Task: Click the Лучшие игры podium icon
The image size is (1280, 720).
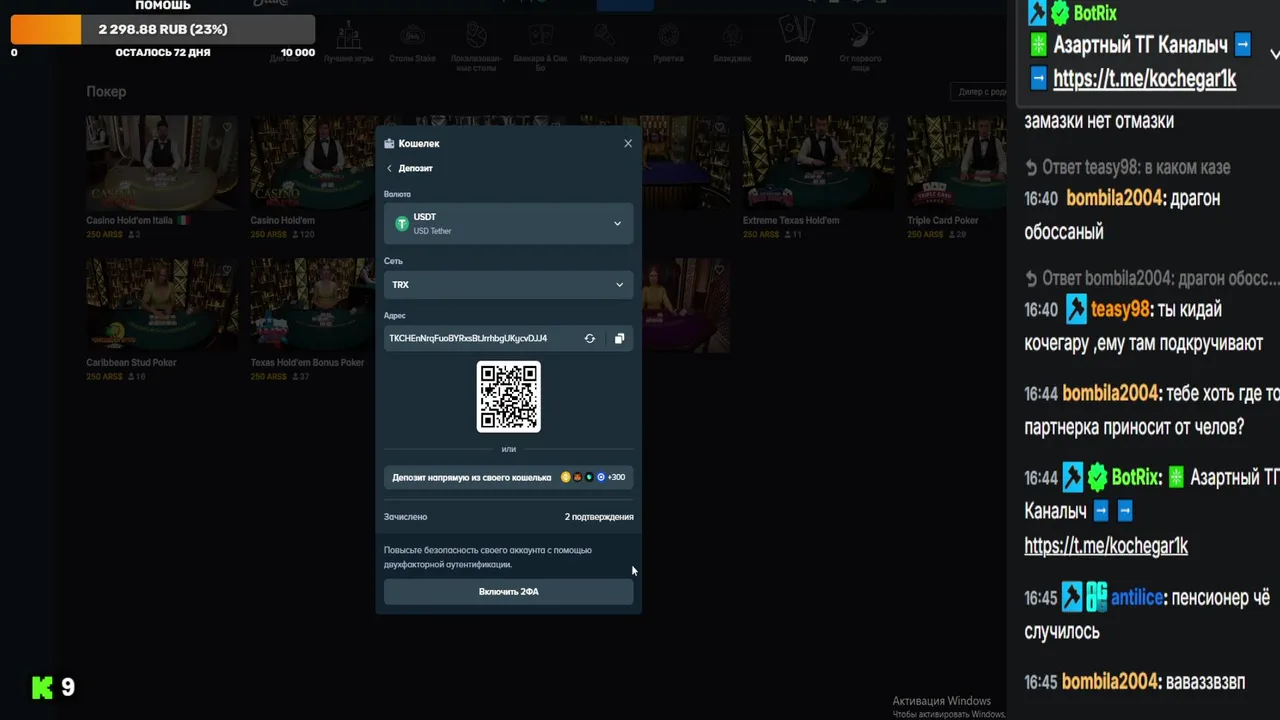Action: tap(349, 37)
